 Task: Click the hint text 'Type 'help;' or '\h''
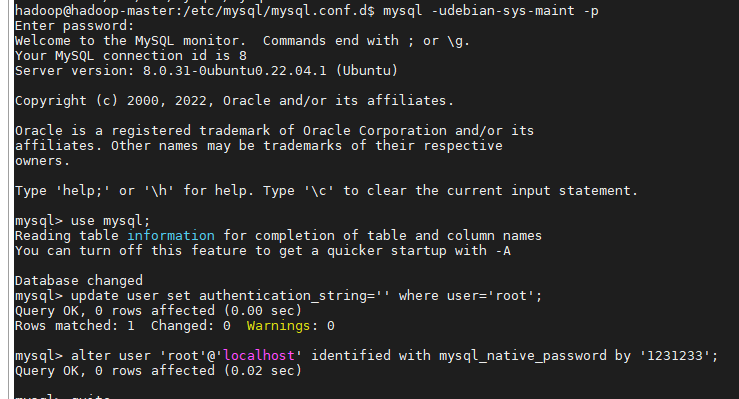click(x=94, y=191)
